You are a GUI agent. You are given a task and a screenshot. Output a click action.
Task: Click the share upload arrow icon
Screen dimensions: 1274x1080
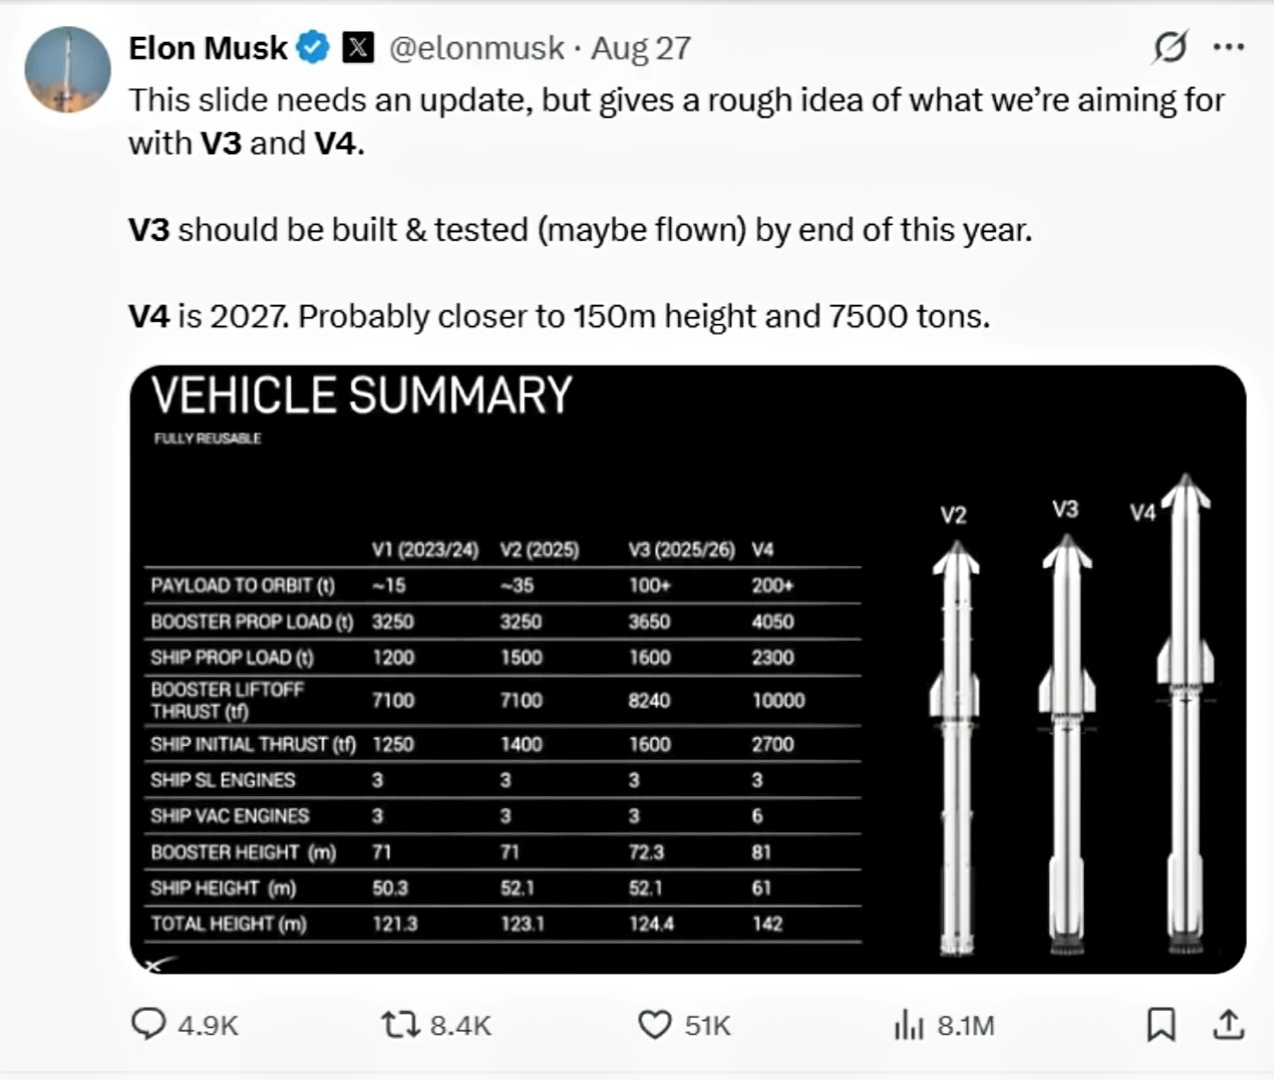1228,1024
